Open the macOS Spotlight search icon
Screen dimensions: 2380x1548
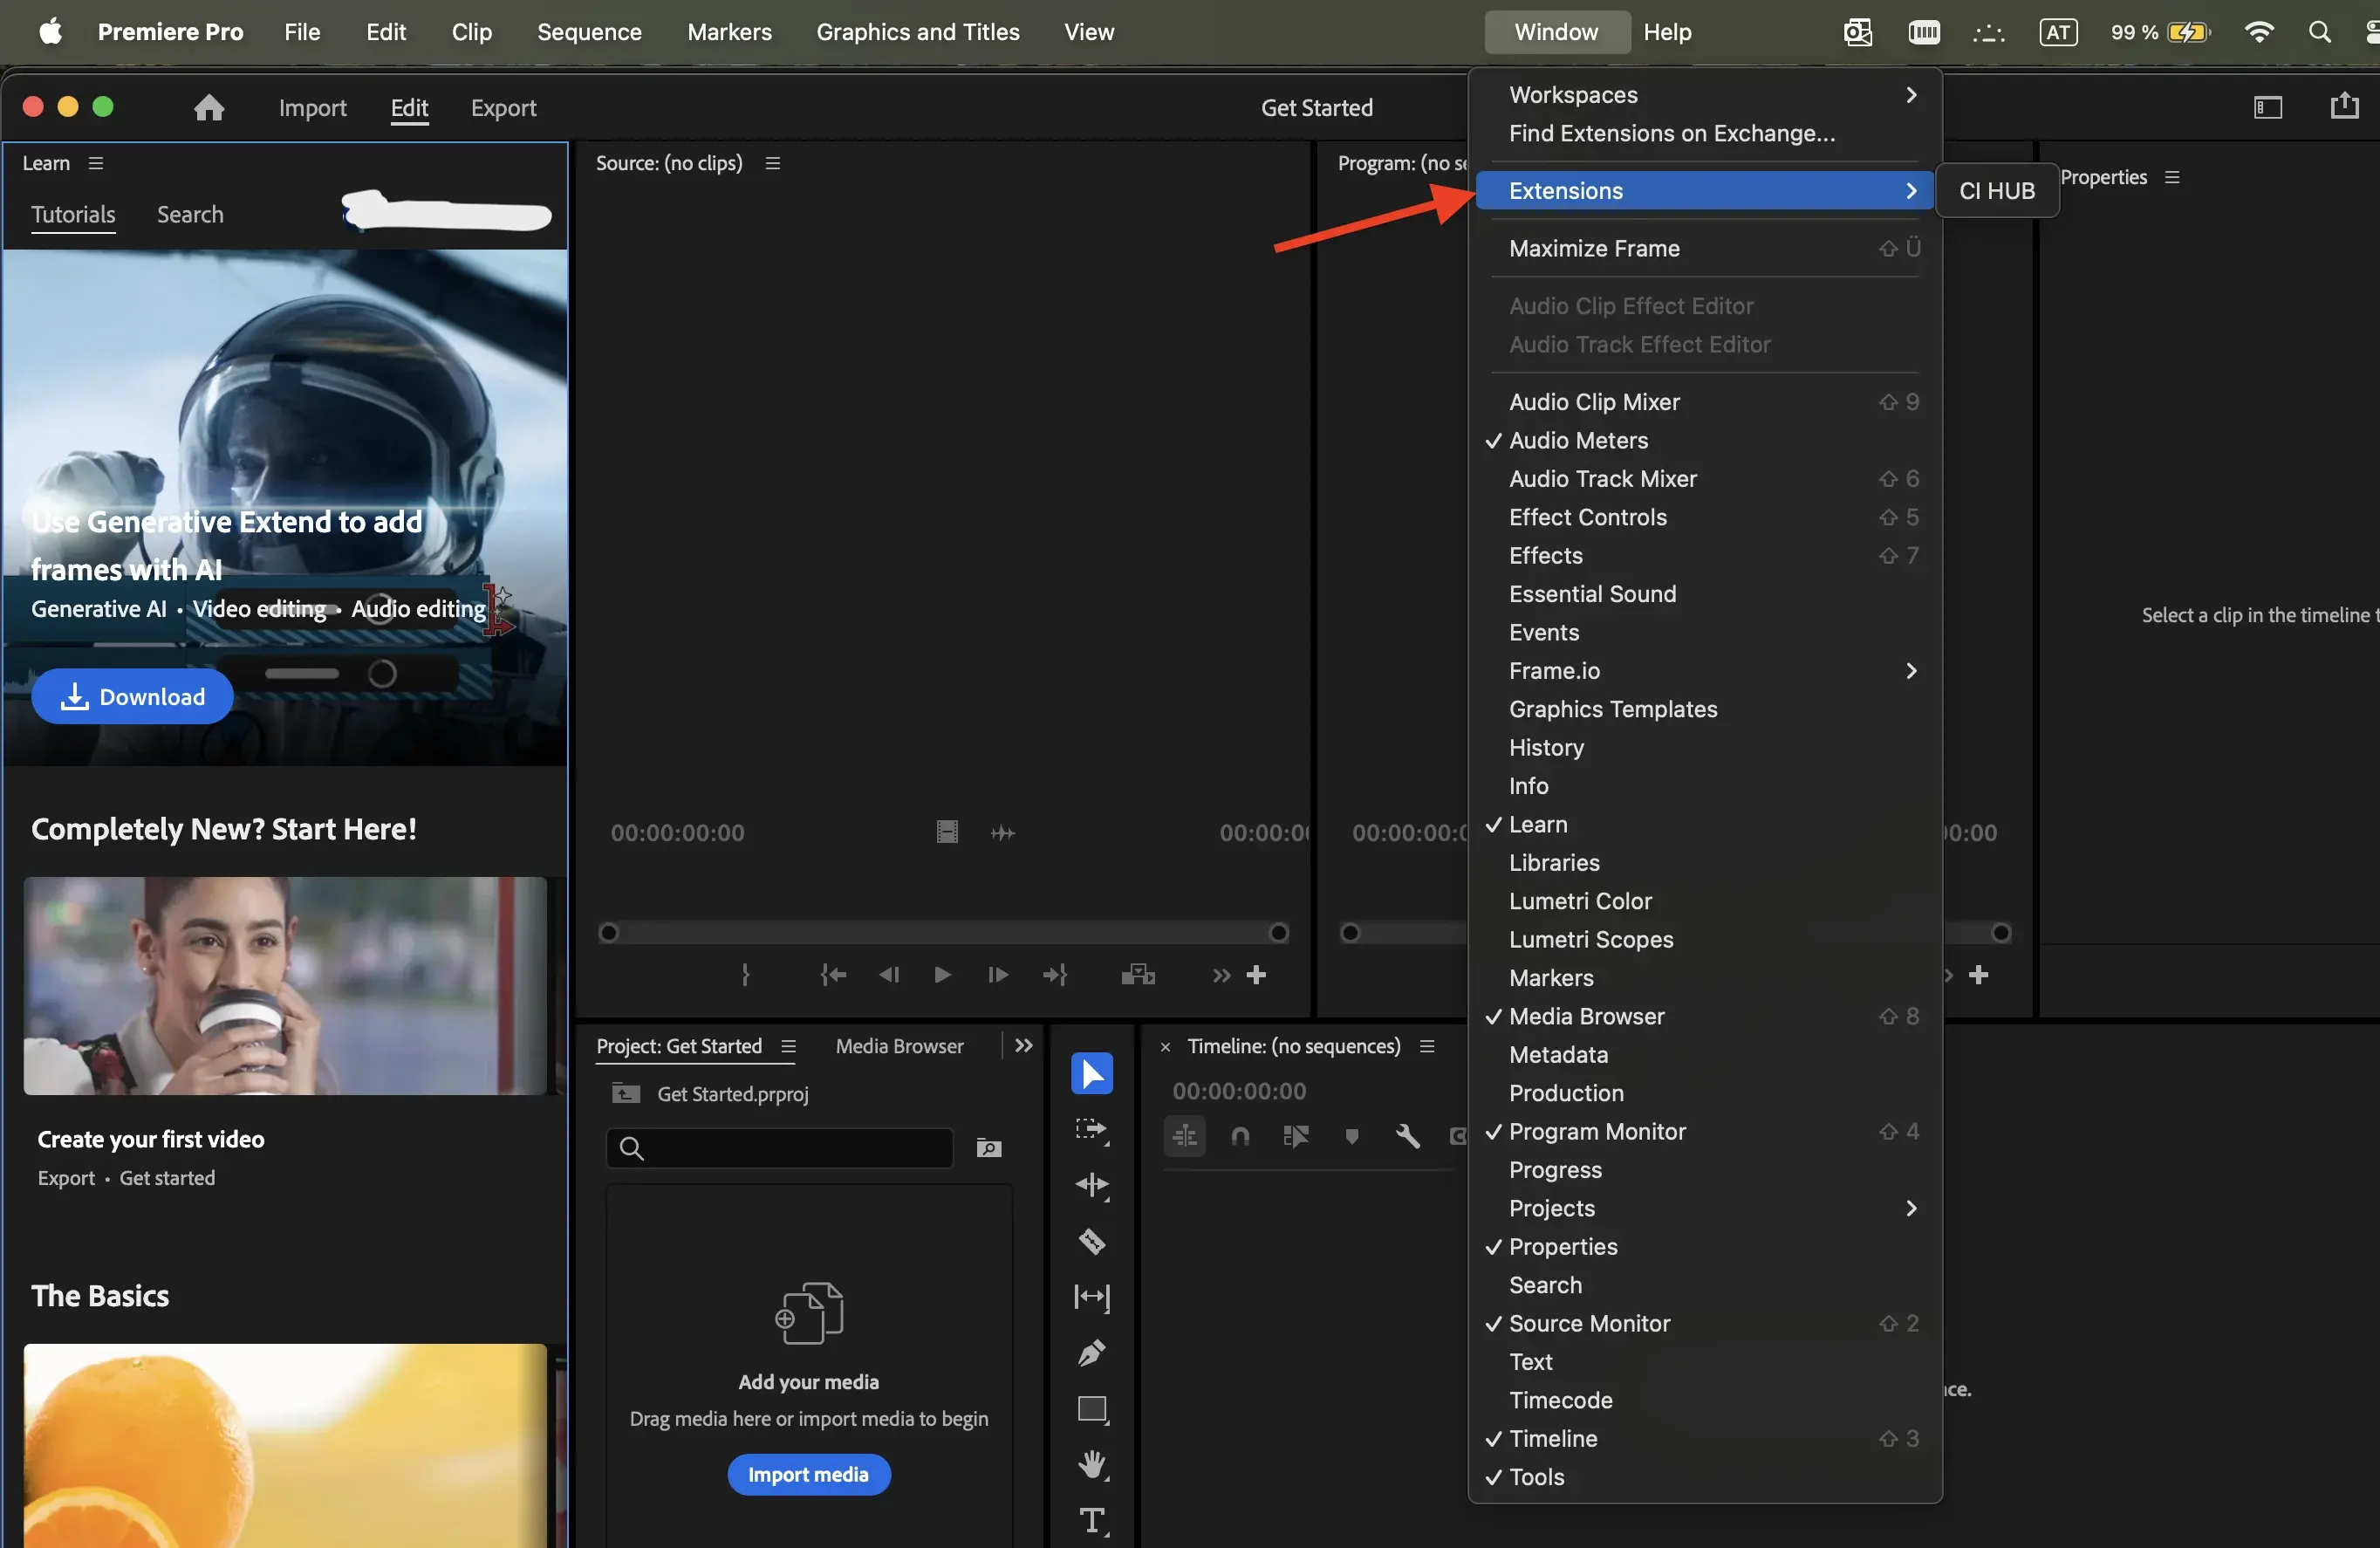2319,32
